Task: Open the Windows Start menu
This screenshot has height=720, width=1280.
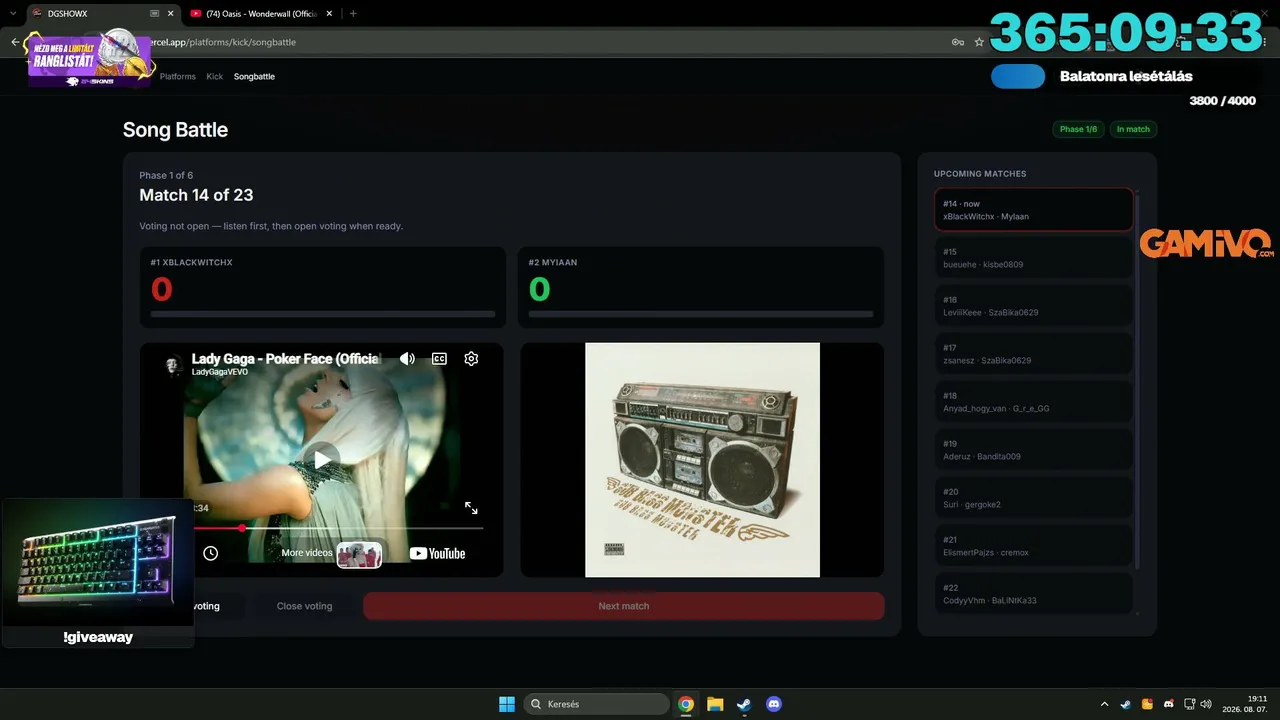Action: (507, 704)
